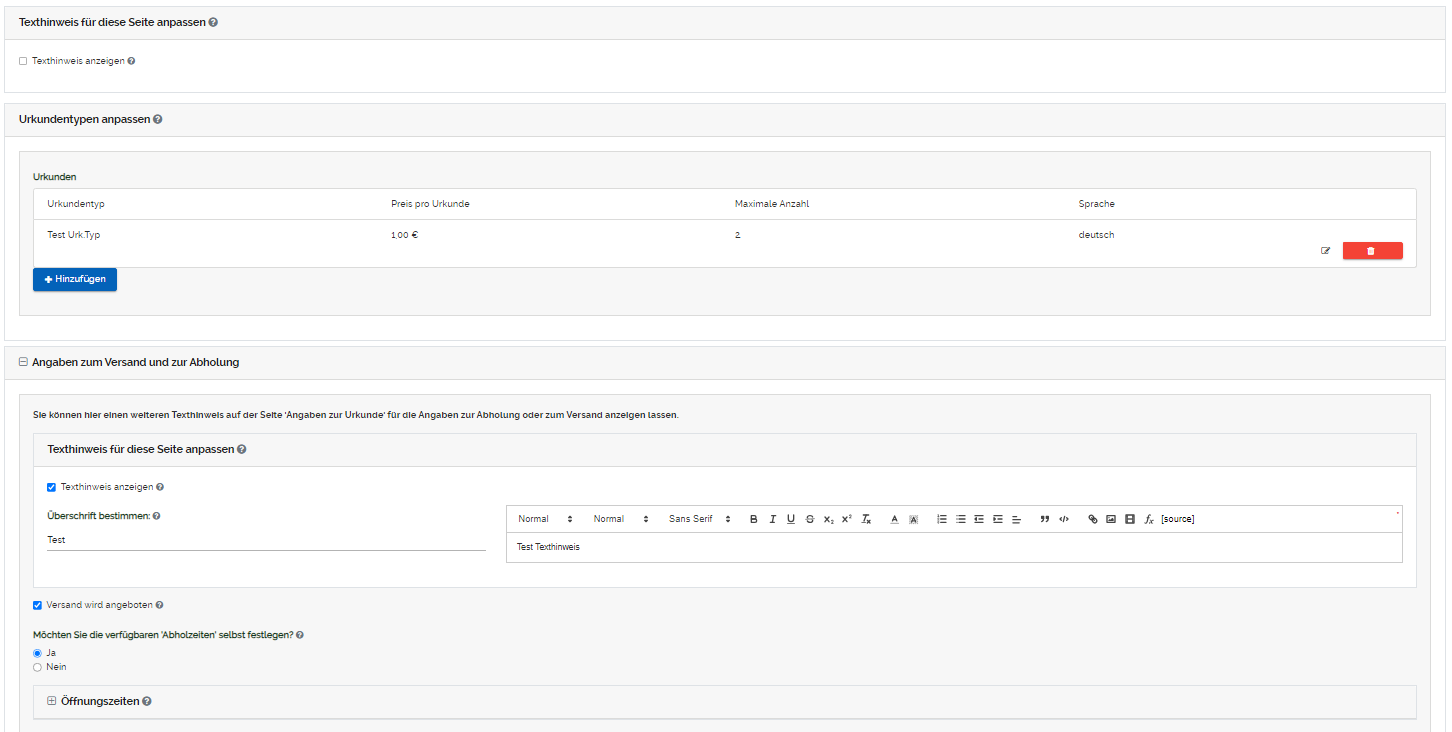1452x732 pixels.
Task: Pick text color in the editor toolbar
Action: pos(895,519)
